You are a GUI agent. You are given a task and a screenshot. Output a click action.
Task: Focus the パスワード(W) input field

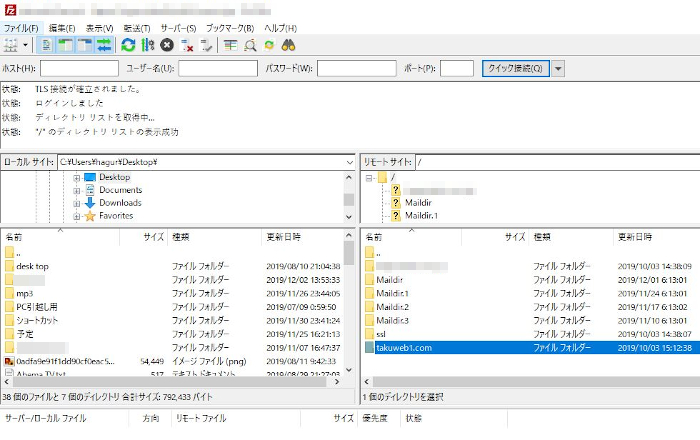click(357, 69)
